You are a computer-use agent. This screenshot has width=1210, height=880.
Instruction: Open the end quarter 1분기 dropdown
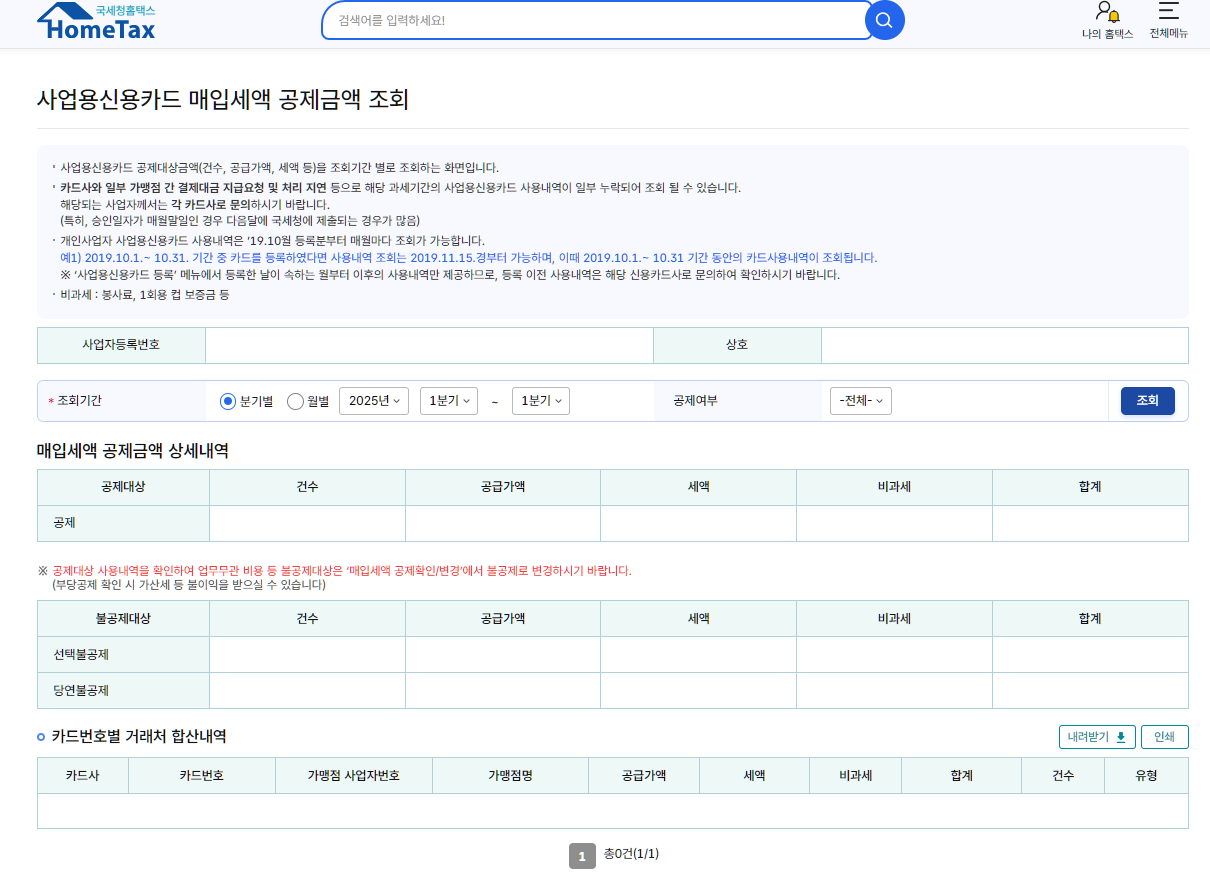pos(540,401)
